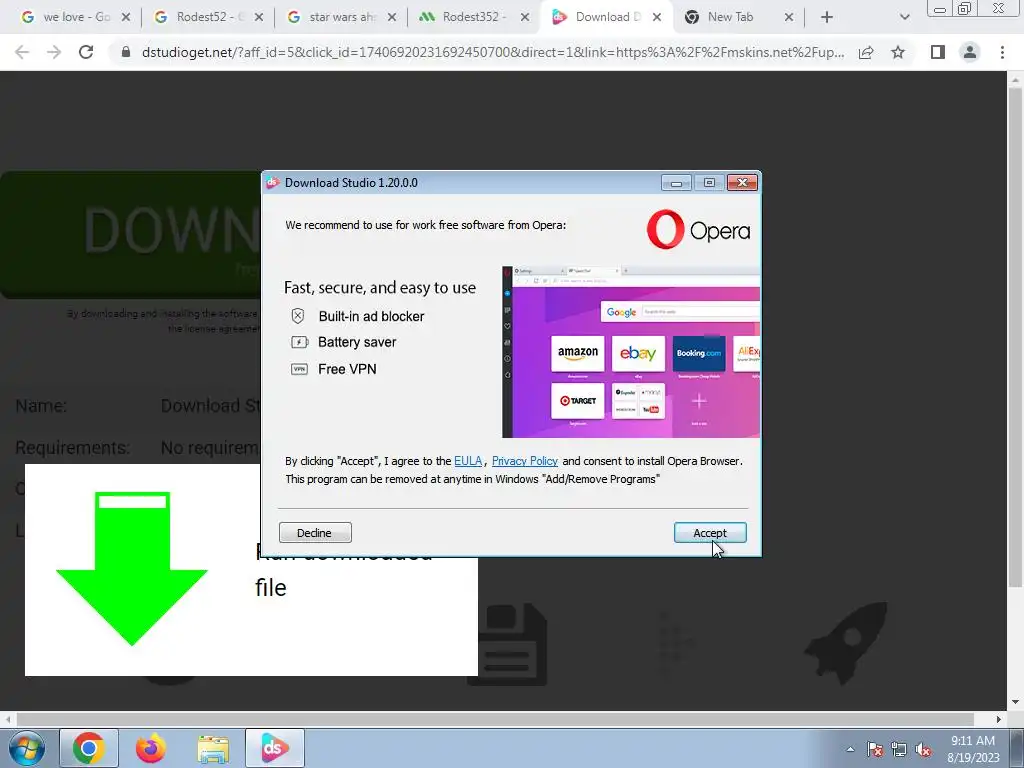Click the horizontal page scrollbar

(495, 719)
